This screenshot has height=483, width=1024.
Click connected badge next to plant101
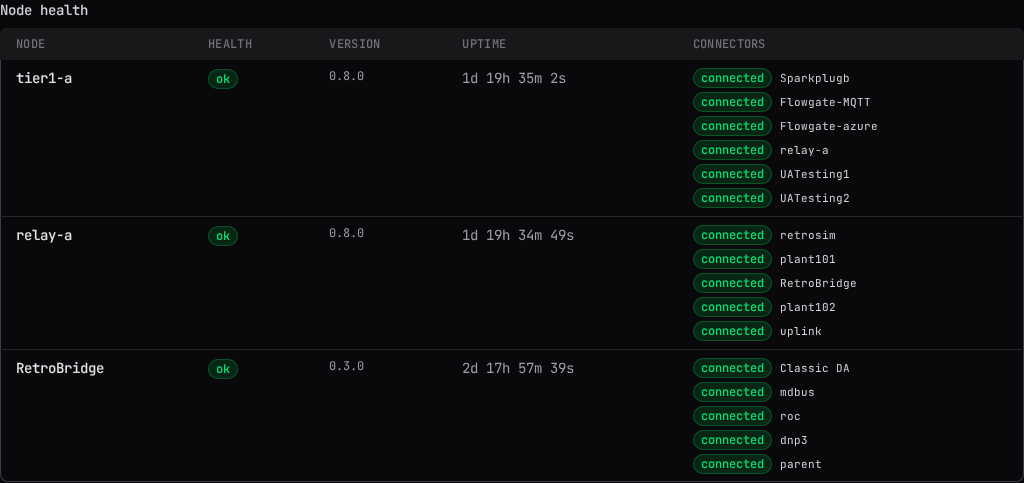pos(732,259)
